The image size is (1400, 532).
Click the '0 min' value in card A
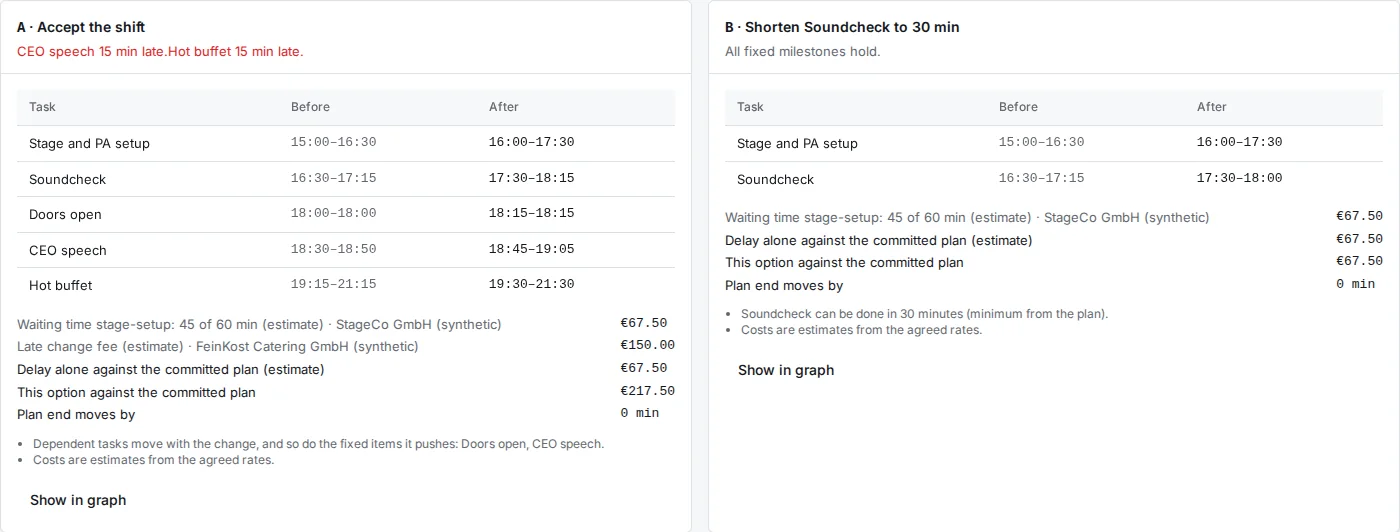click(x=640, y=413)
